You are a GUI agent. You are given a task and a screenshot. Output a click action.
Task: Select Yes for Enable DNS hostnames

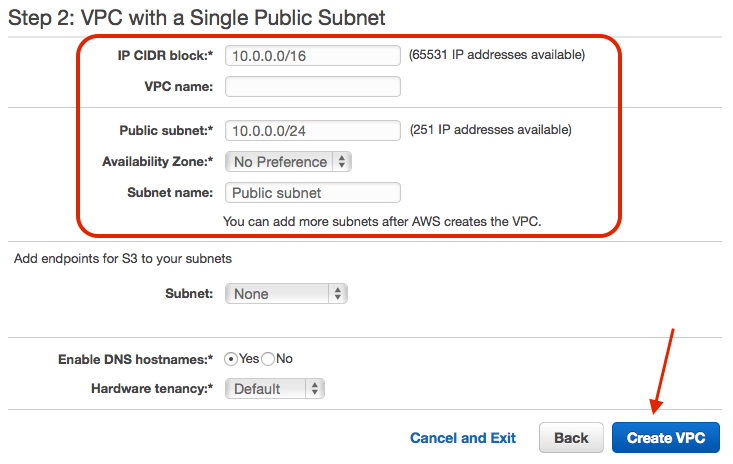232,359
